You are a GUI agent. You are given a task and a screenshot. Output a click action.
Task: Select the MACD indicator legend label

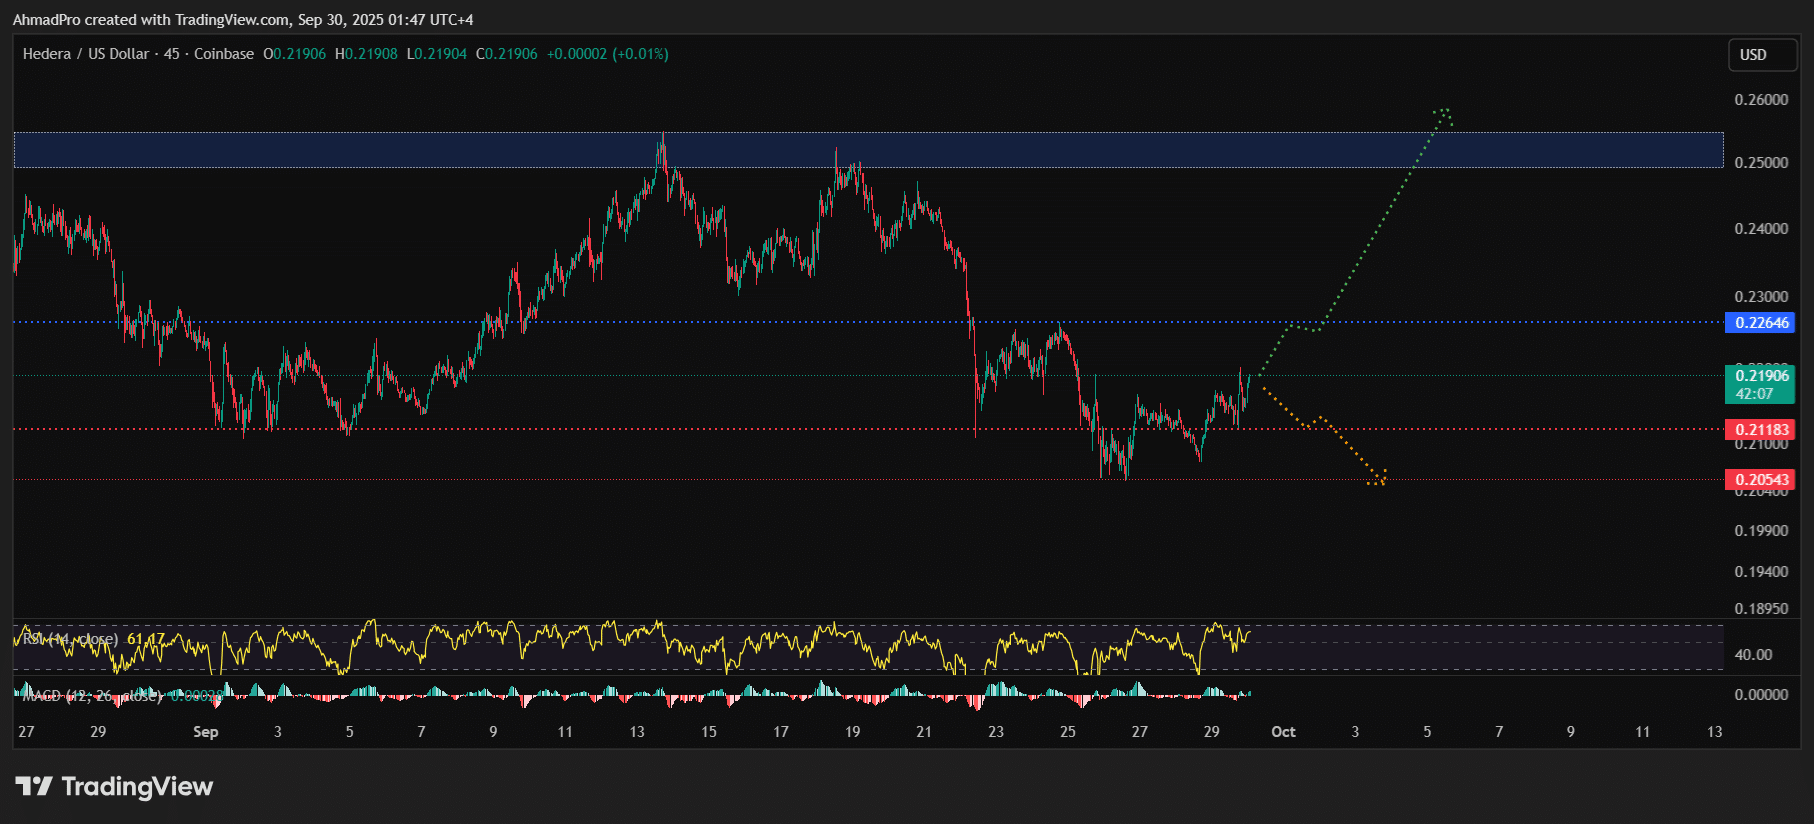click(90, 695)
